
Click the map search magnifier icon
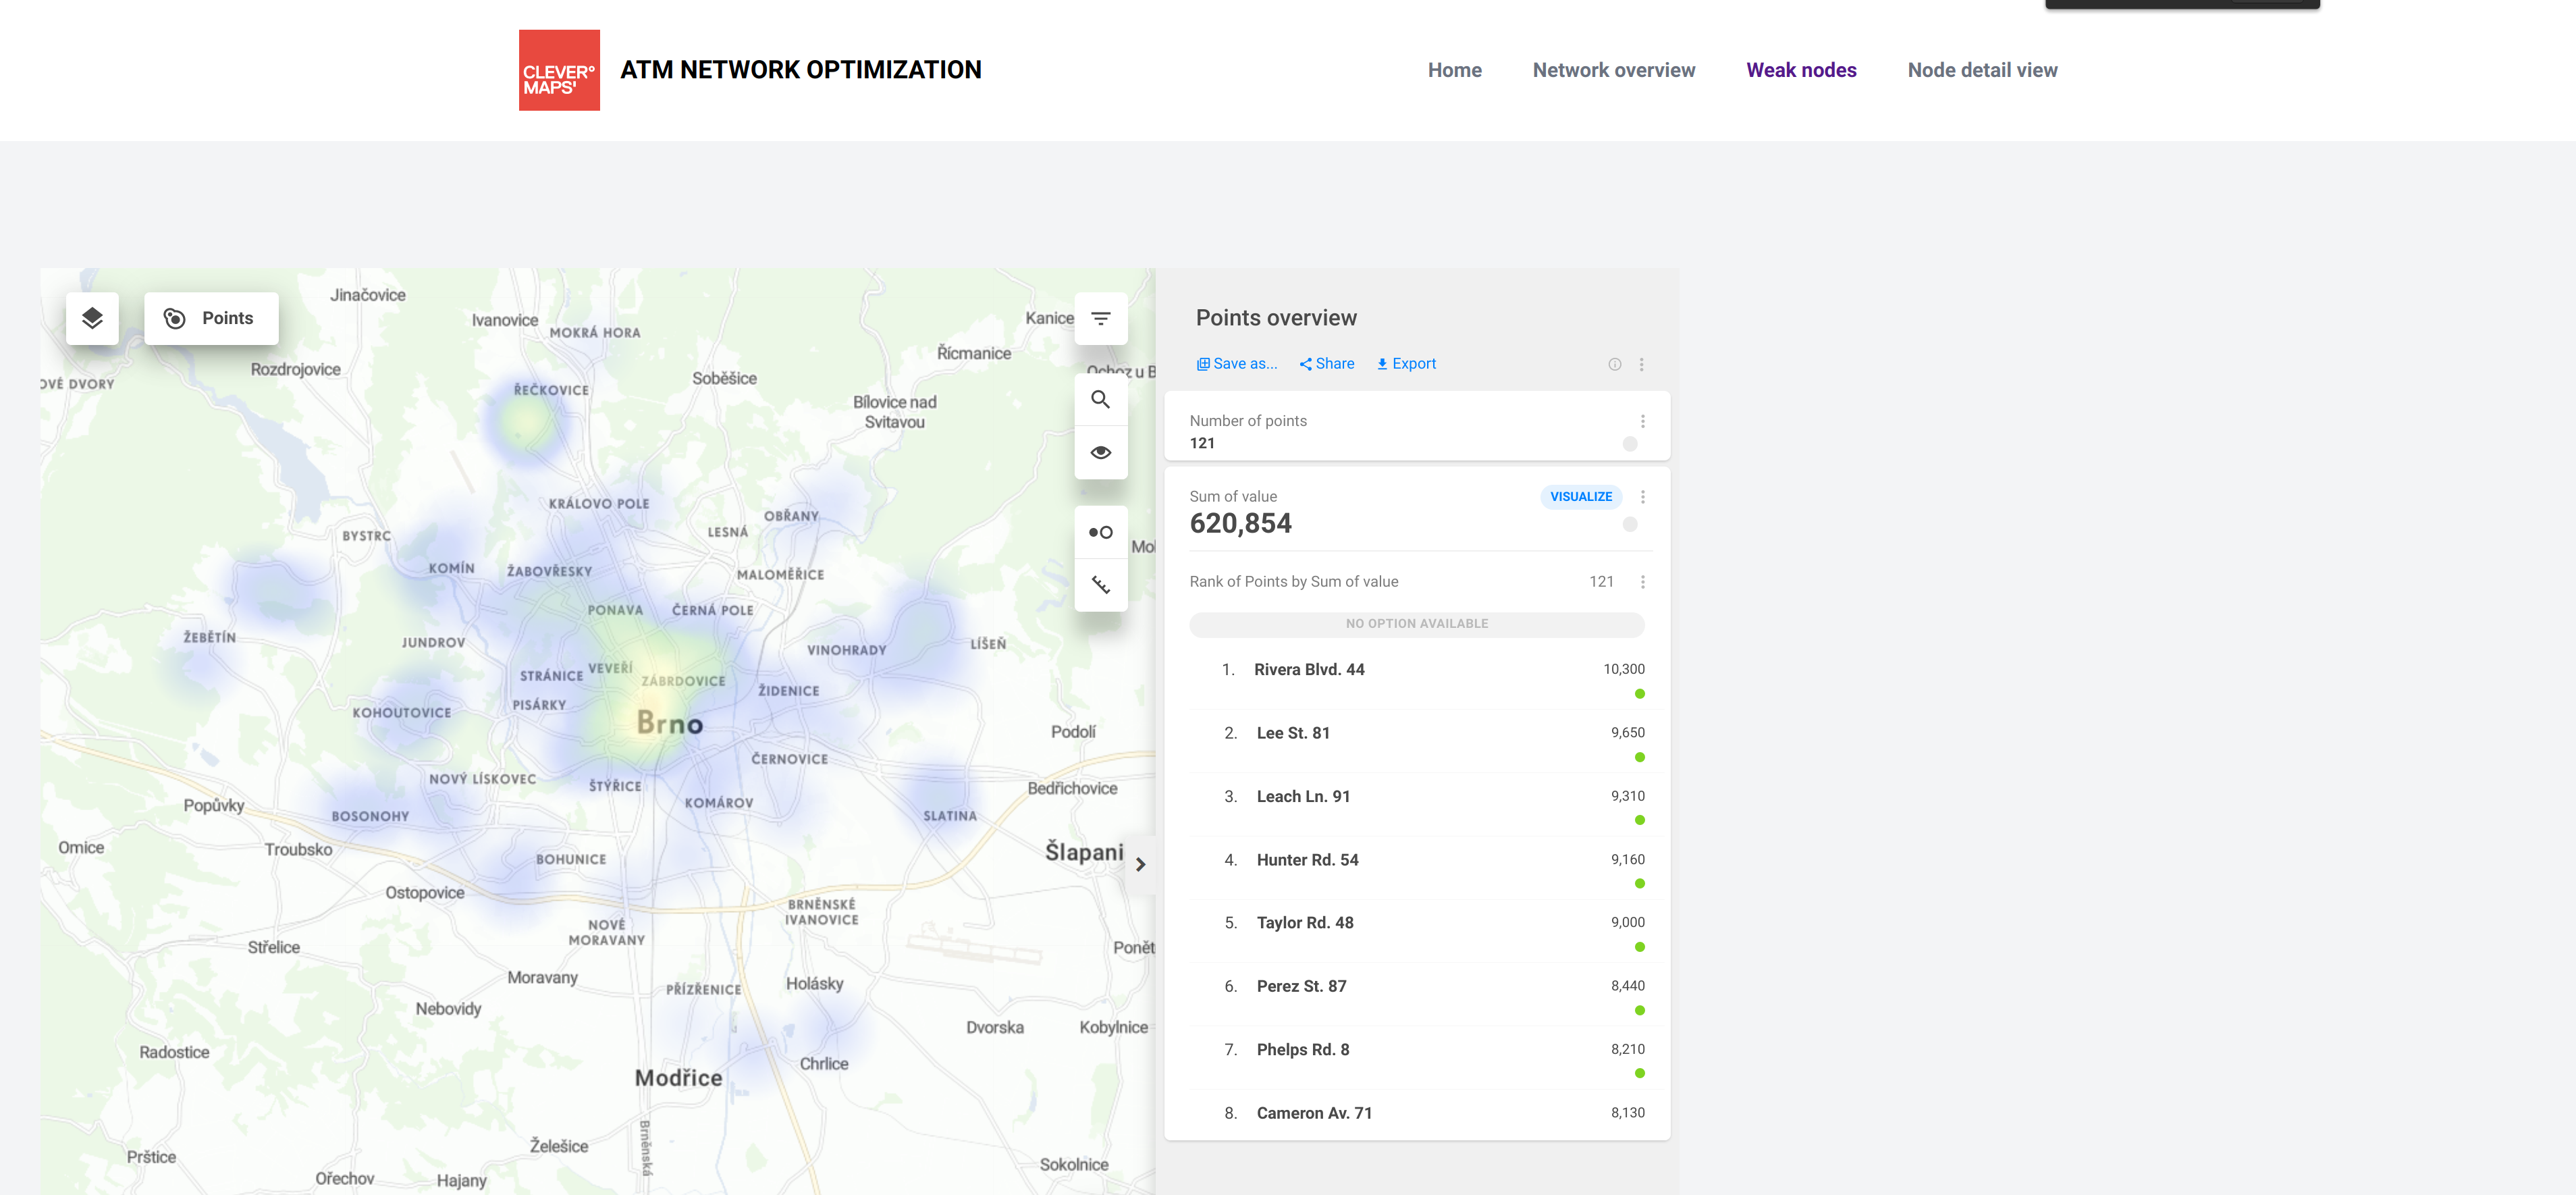click(1100, 400)
